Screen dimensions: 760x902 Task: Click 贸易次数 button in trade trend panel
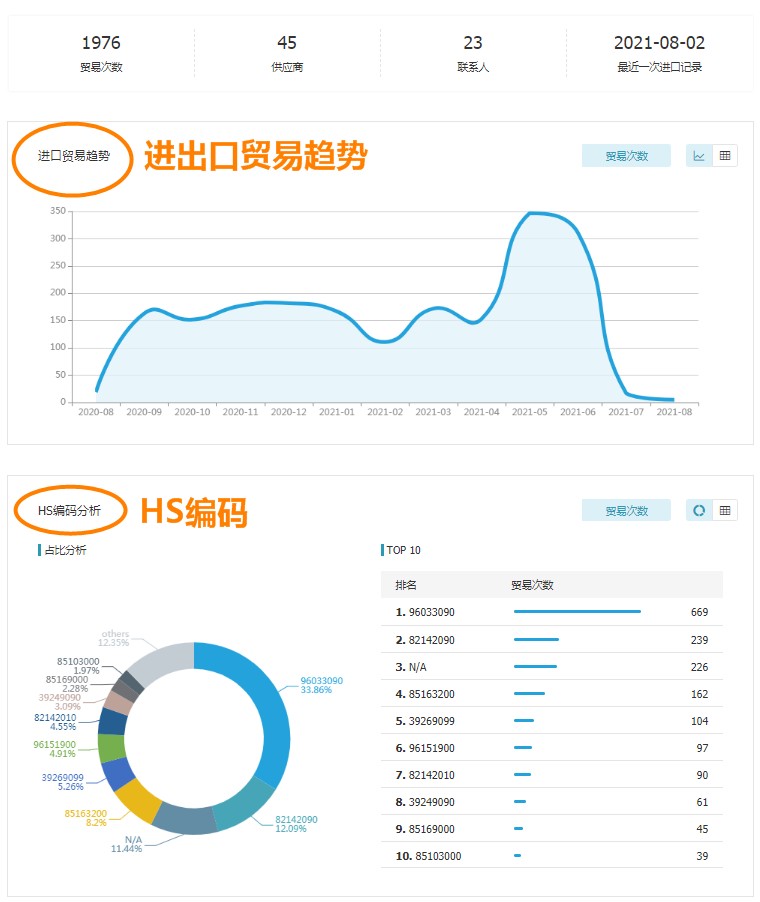[627, 156]
